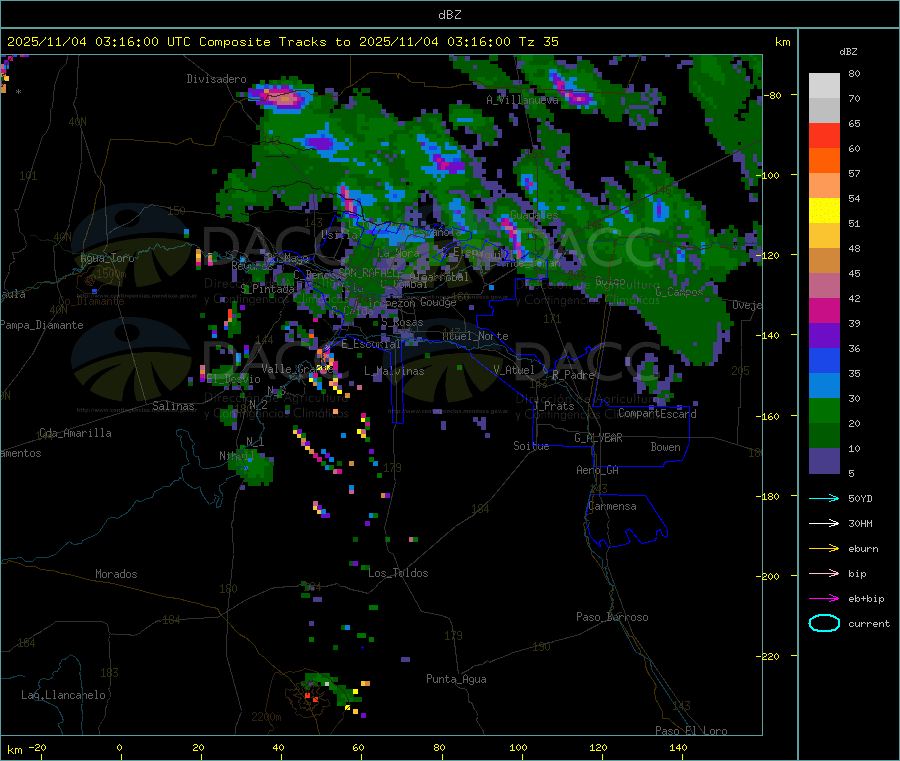Click the 'Aero_GA' map label

pos(597,470)
